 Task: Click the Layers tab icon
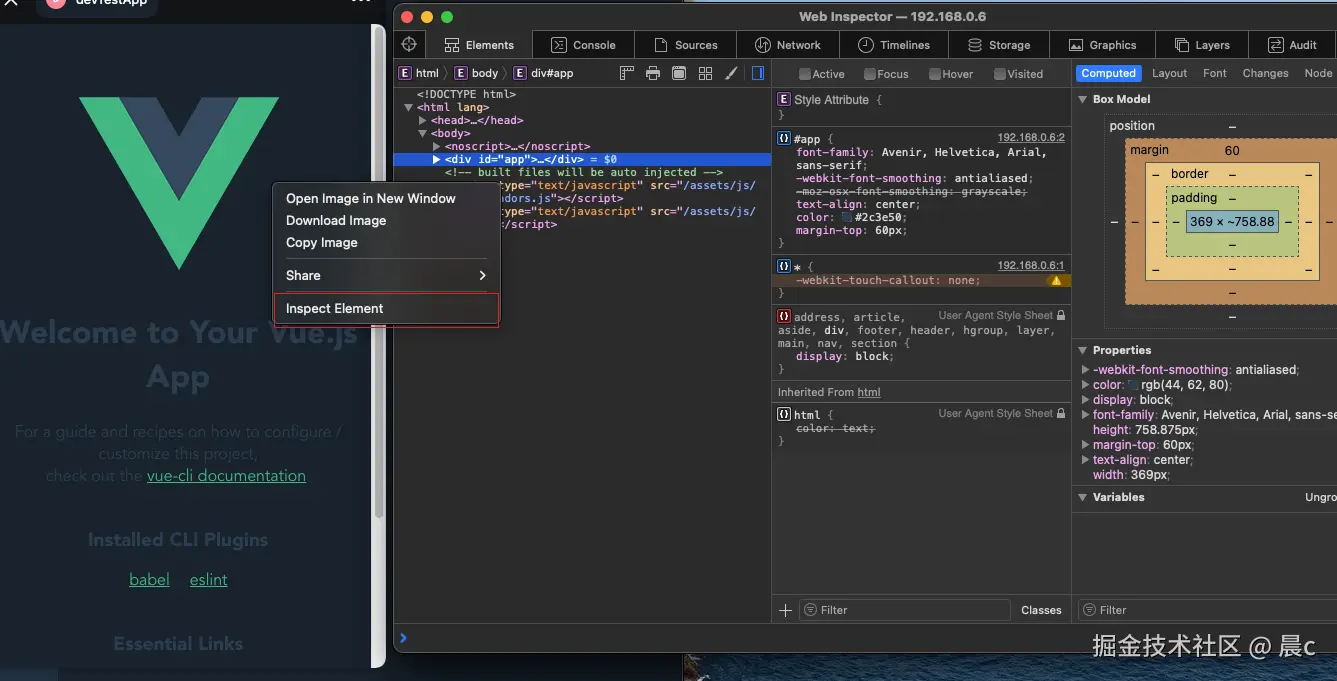coord(1181,45)
